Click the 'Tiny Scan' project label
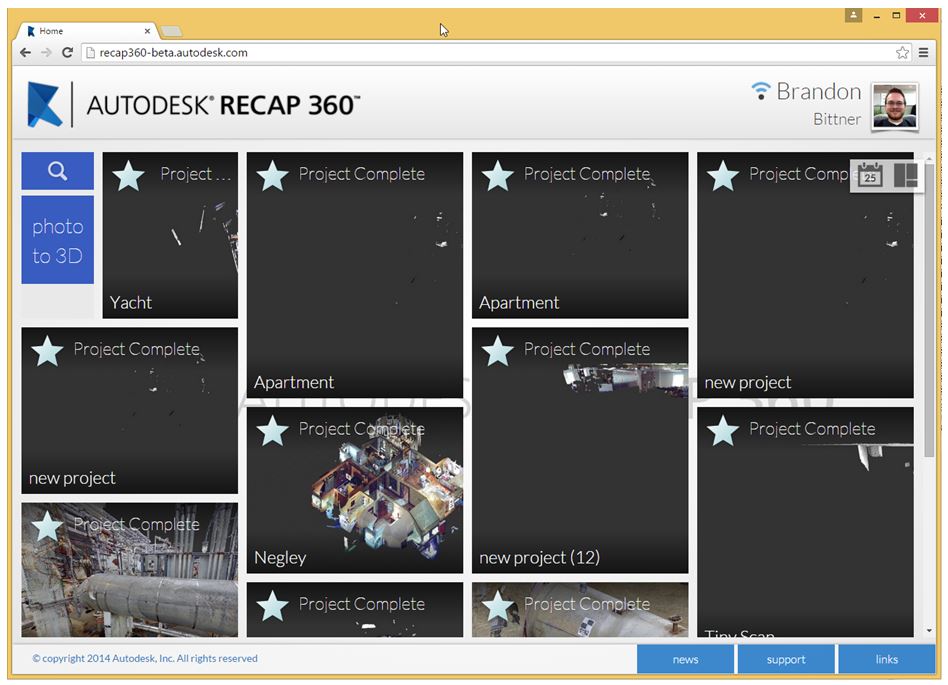Viewport: 948px width, 685px height. point(739,634)
